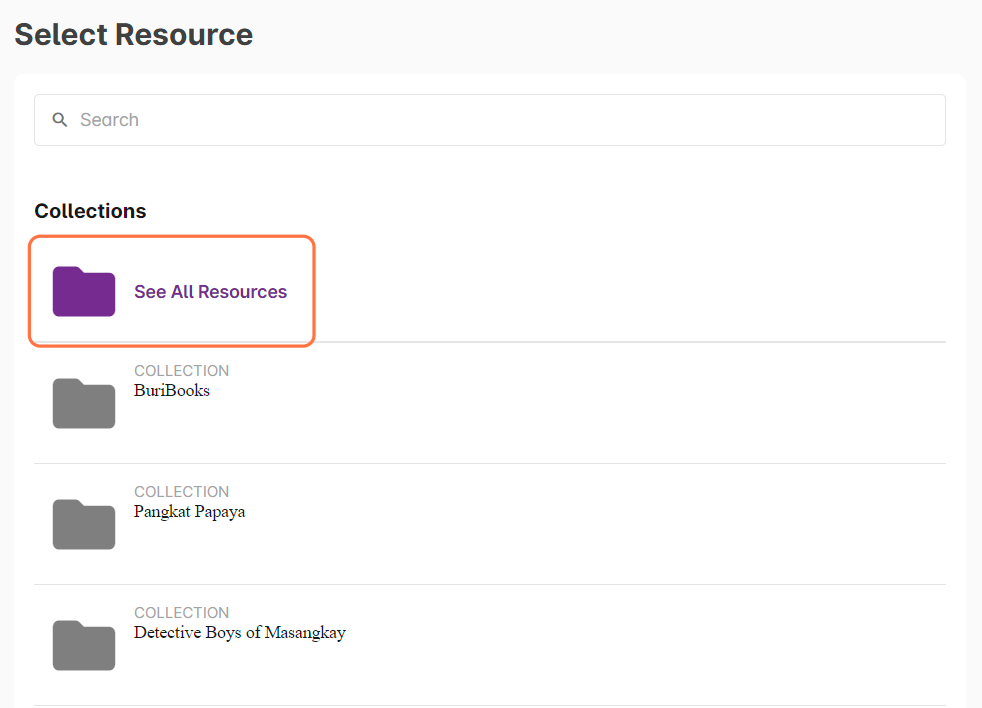Focus the Search input field
Image resolution: width=982 pixels, height=708 pixels.
pos(500,120)
